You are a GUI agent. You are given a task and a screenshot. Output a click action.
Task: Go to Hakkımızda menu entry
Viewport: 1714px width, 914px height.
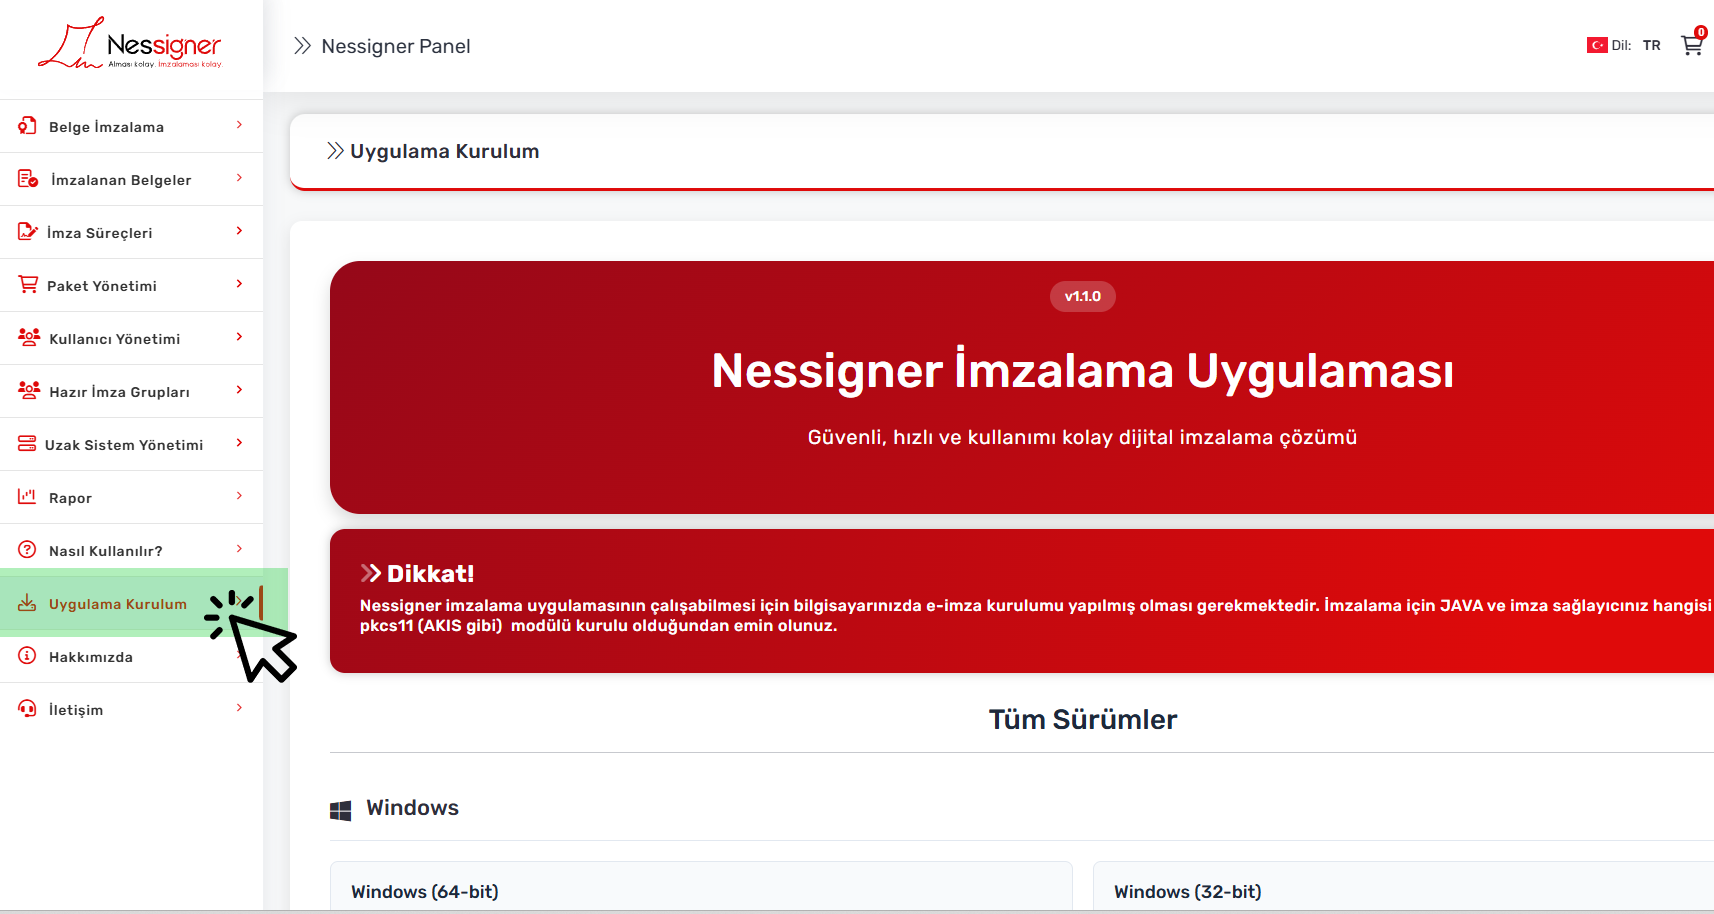click(90, 657)
